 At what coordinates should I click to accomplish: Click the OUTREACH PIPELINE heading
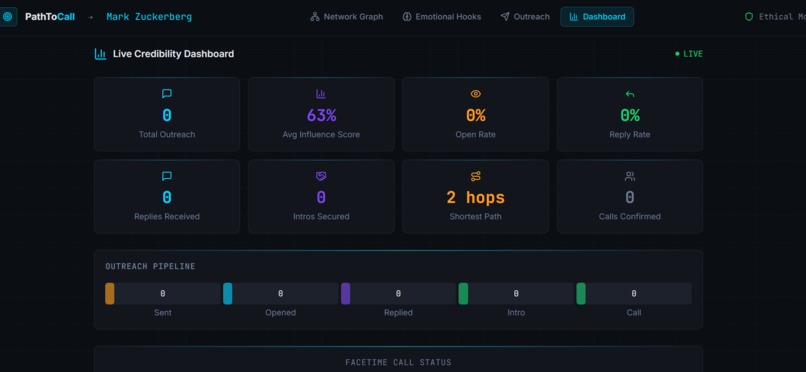point(150,267)
